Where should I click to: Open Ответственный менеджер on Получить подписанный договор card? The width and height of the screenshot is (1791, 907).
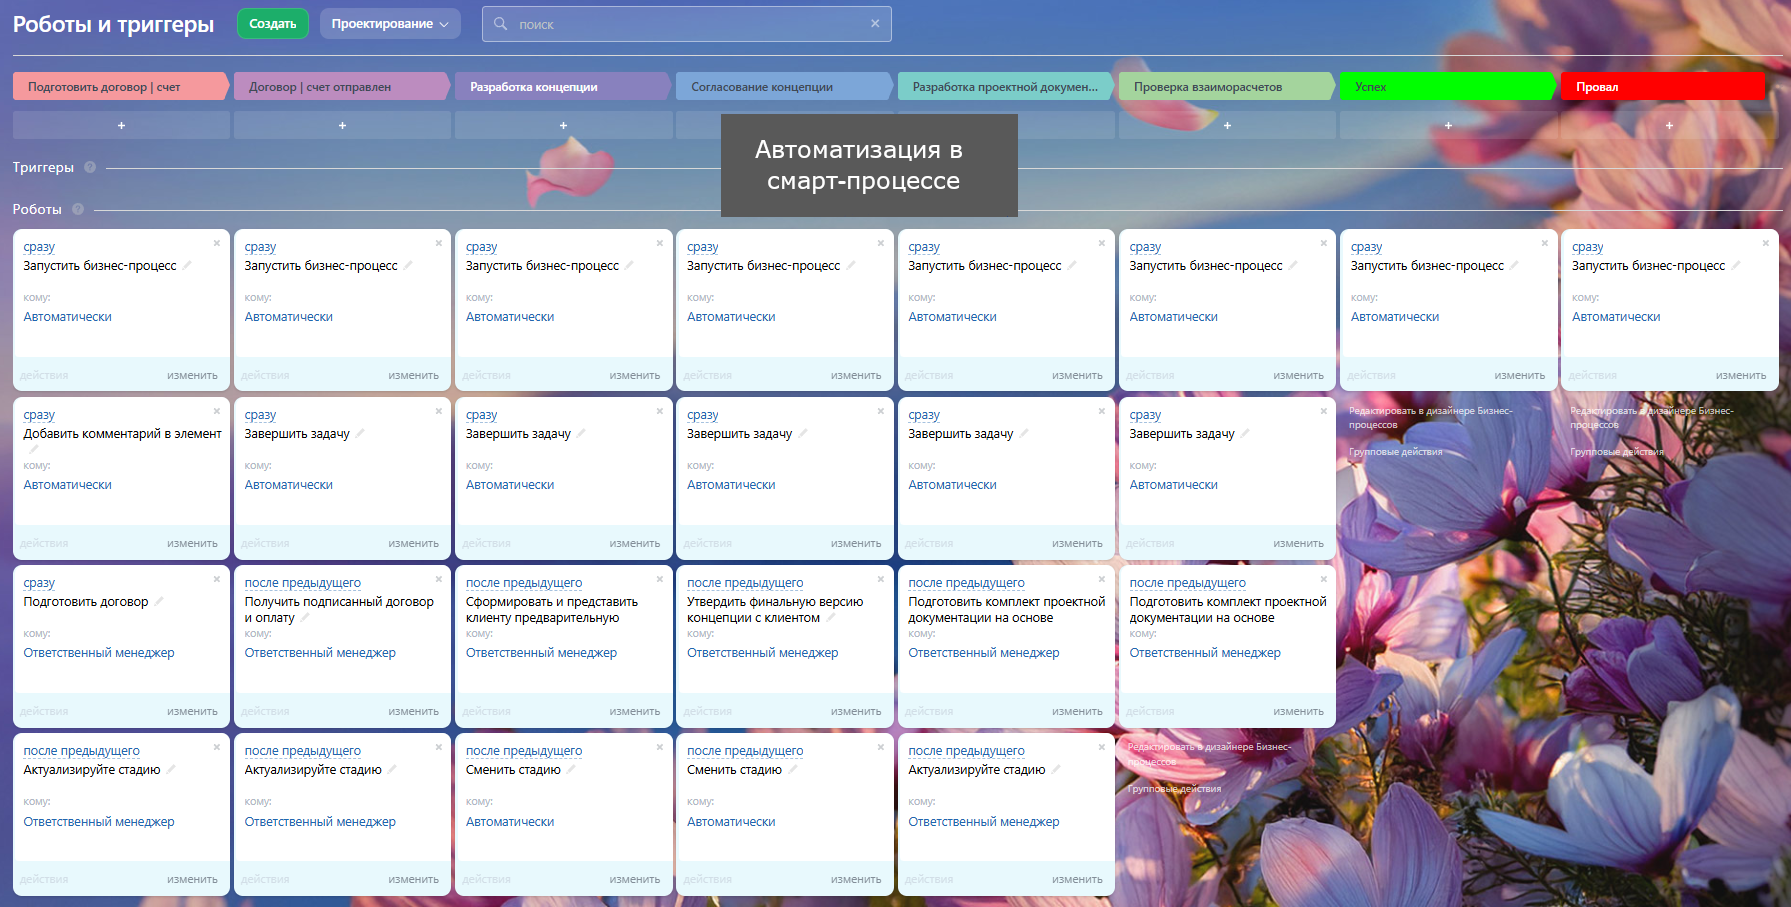pos(320,653)
